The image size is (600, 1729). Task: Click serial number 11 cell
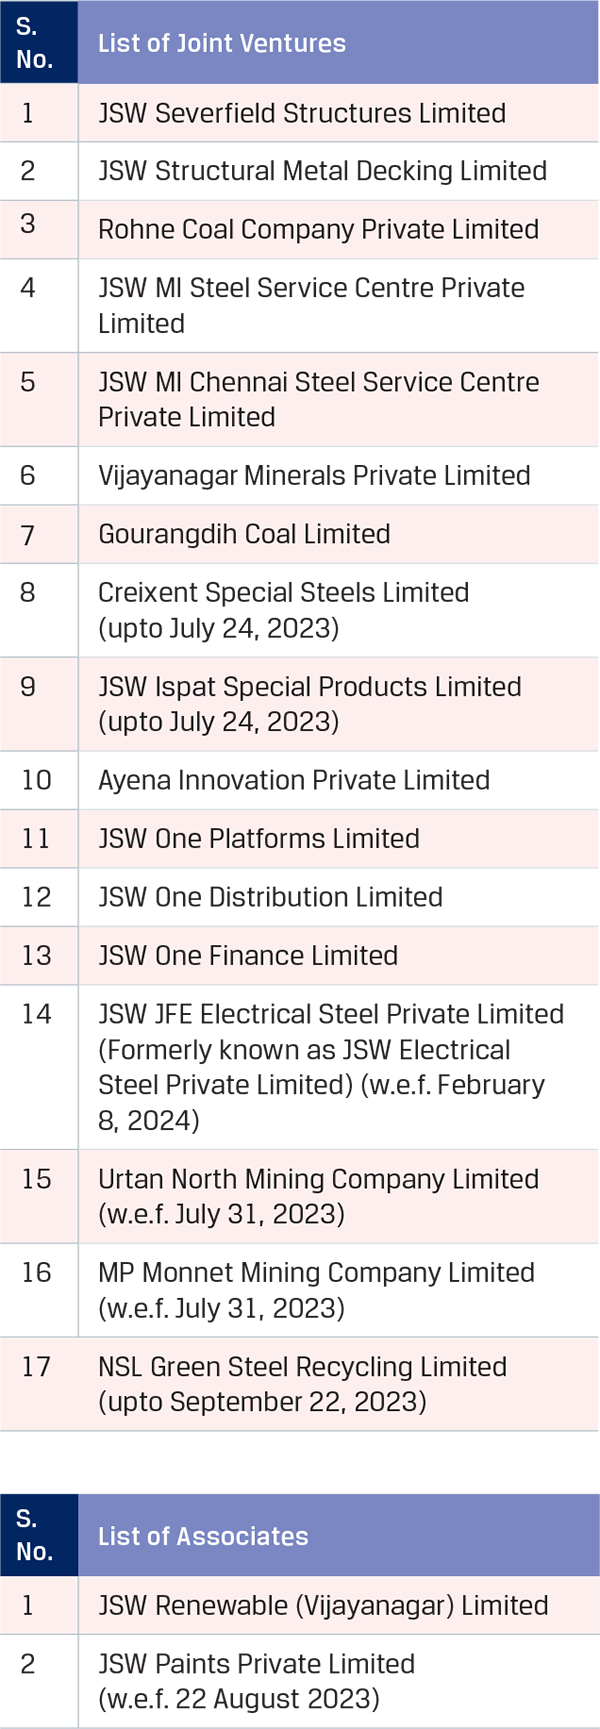[36, 839]
